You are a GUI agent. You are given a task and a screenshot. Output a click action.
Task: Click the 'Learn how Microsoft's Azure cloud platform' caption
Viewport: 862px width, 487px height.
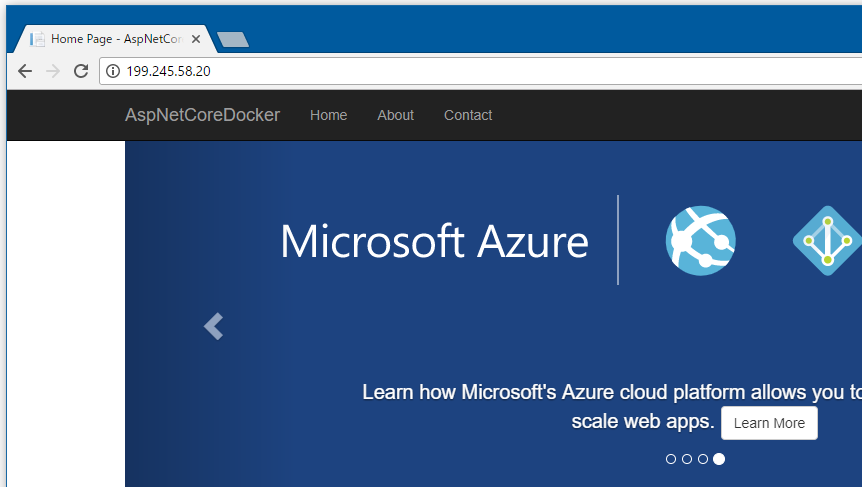(612, 407)
